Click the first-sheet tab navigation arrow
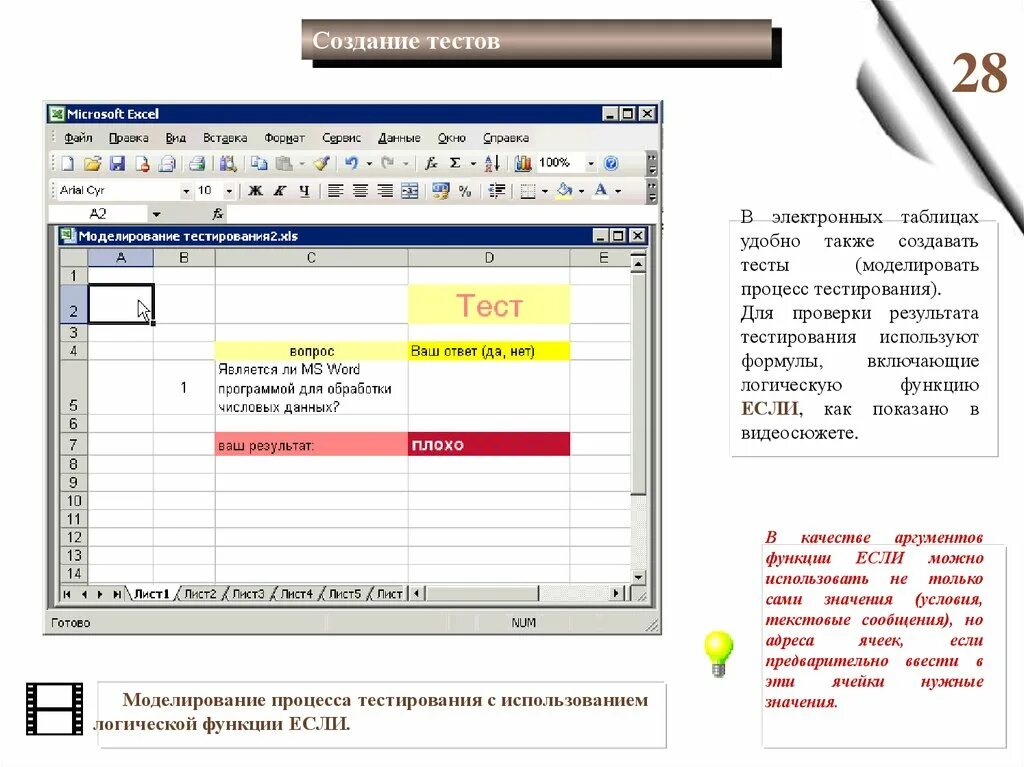 pos(67,594)
